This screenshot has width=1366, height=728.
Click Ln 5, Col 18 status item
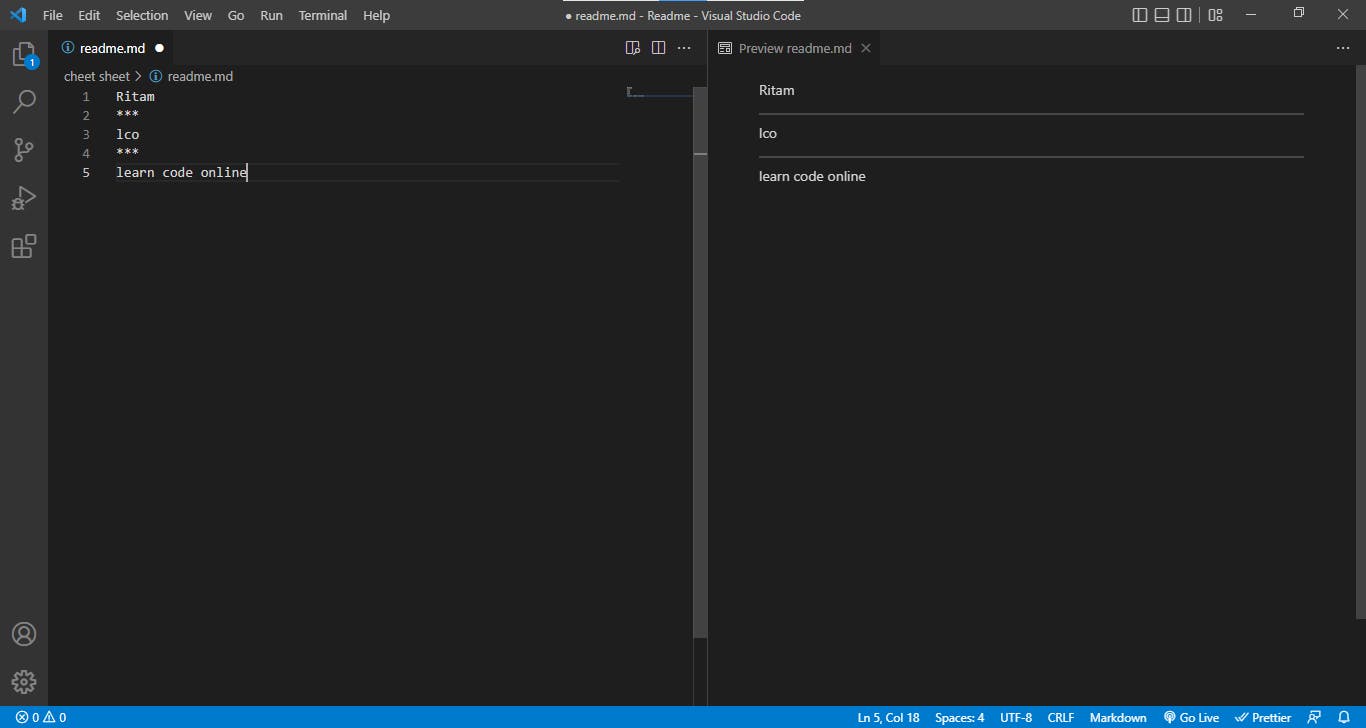[x=888, y=717]
